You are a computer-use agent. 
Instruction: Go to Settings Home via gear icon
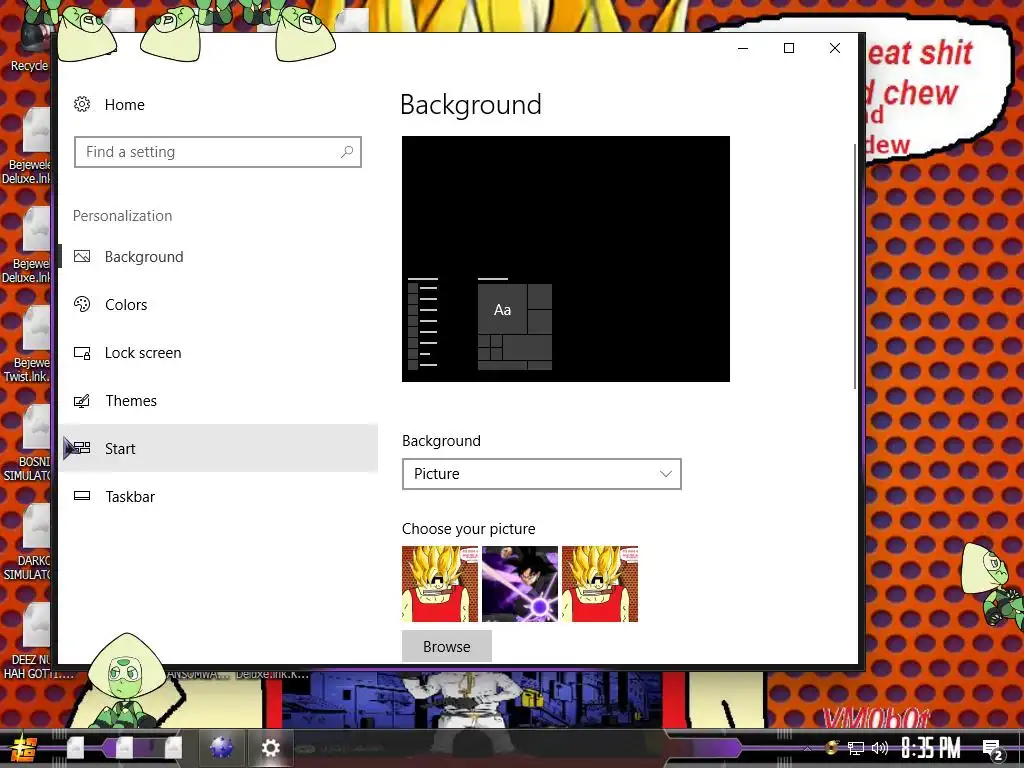coord(82,104)
